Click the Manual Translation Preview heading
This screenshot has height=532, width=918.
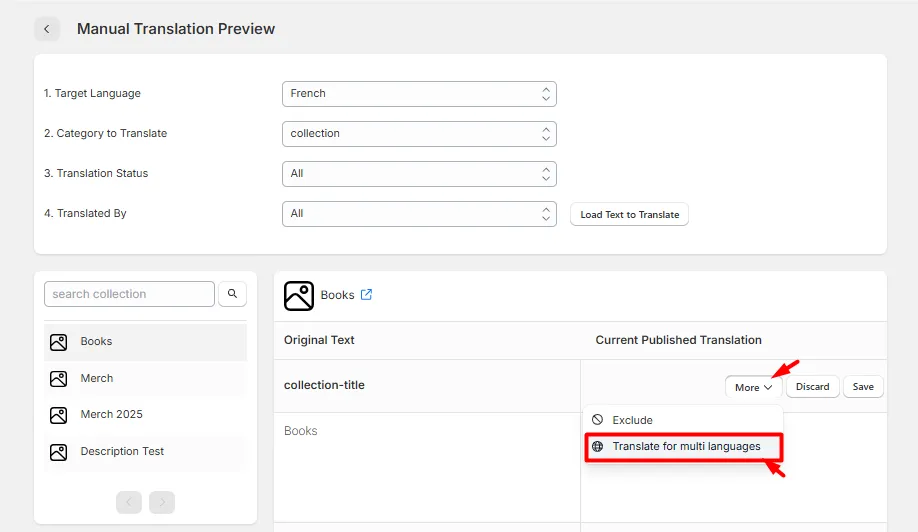pyautogui.click(x=176, y=29)
